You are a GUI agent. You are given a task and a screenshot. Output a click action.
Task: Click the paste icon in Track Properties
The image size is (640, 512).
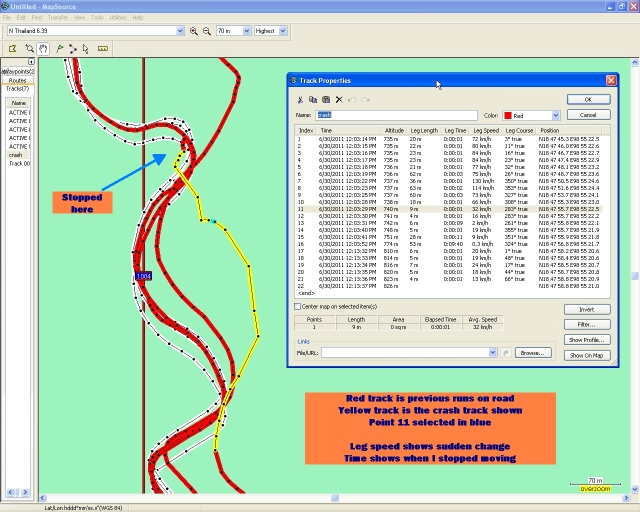[326, 100]
